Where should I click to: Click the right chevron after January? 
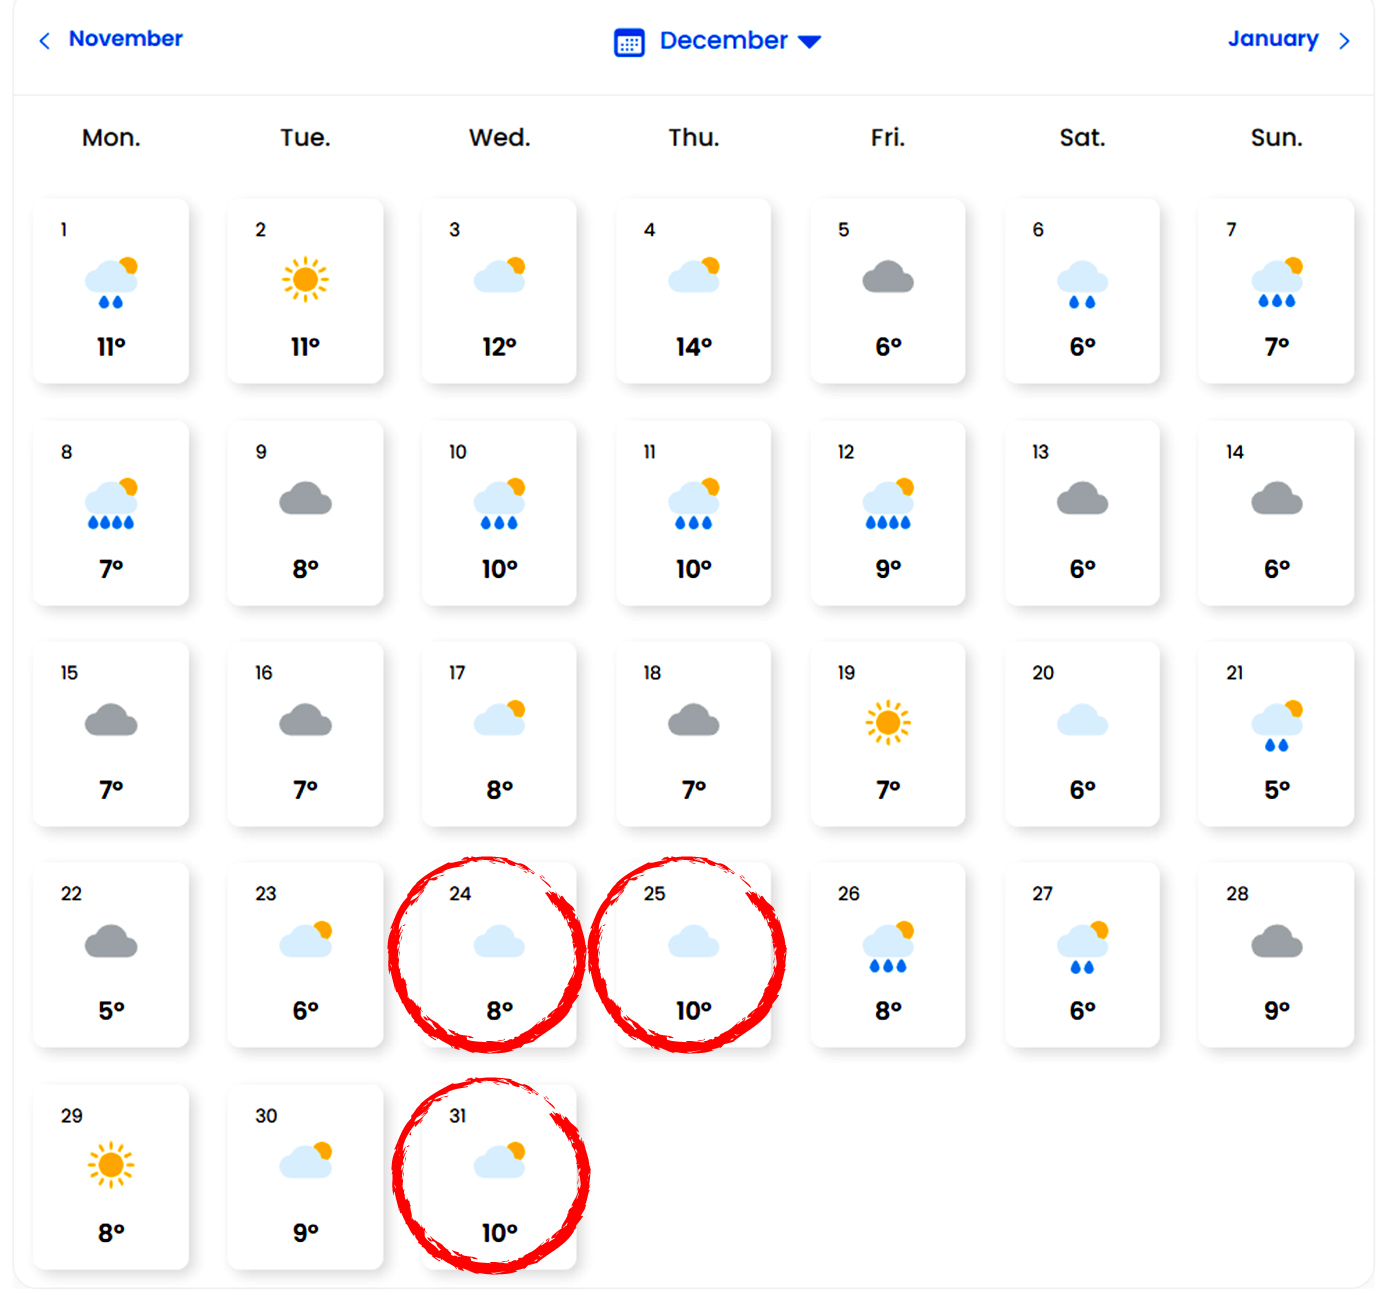point(1345,41)
